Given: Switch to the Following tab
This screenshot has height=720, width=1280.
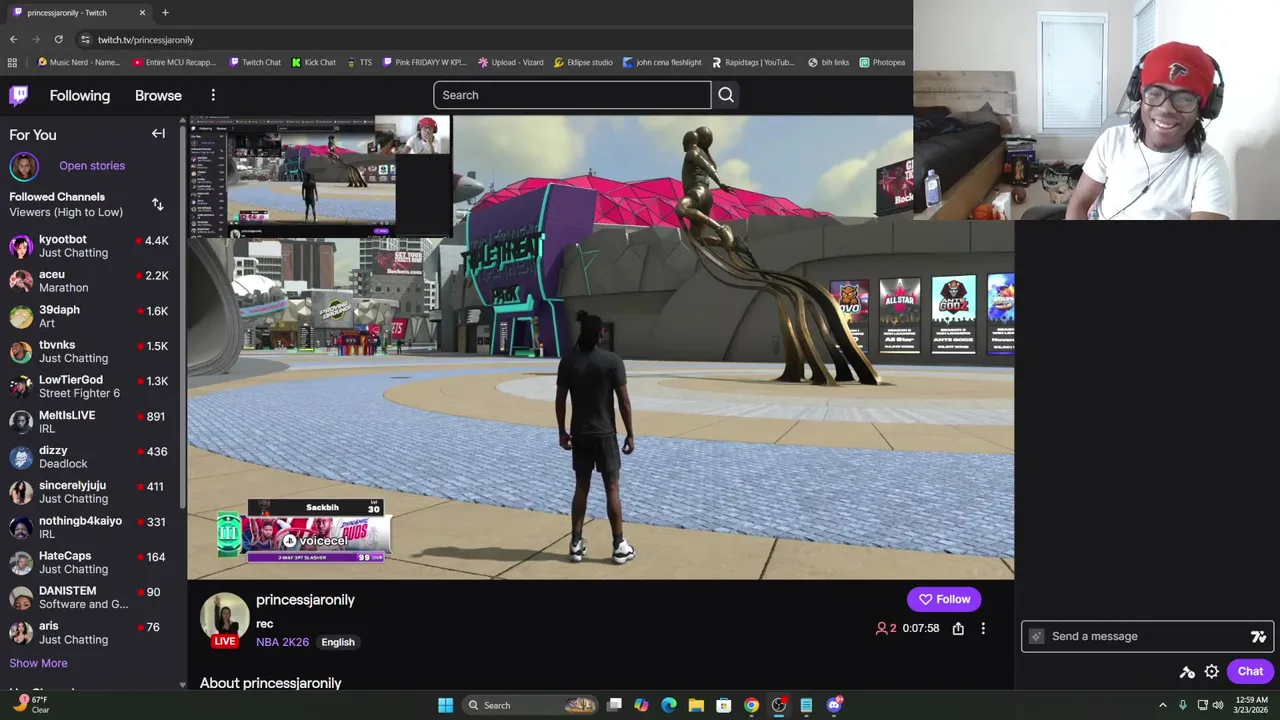Looking at the screenshot, I should pos(80,96).
